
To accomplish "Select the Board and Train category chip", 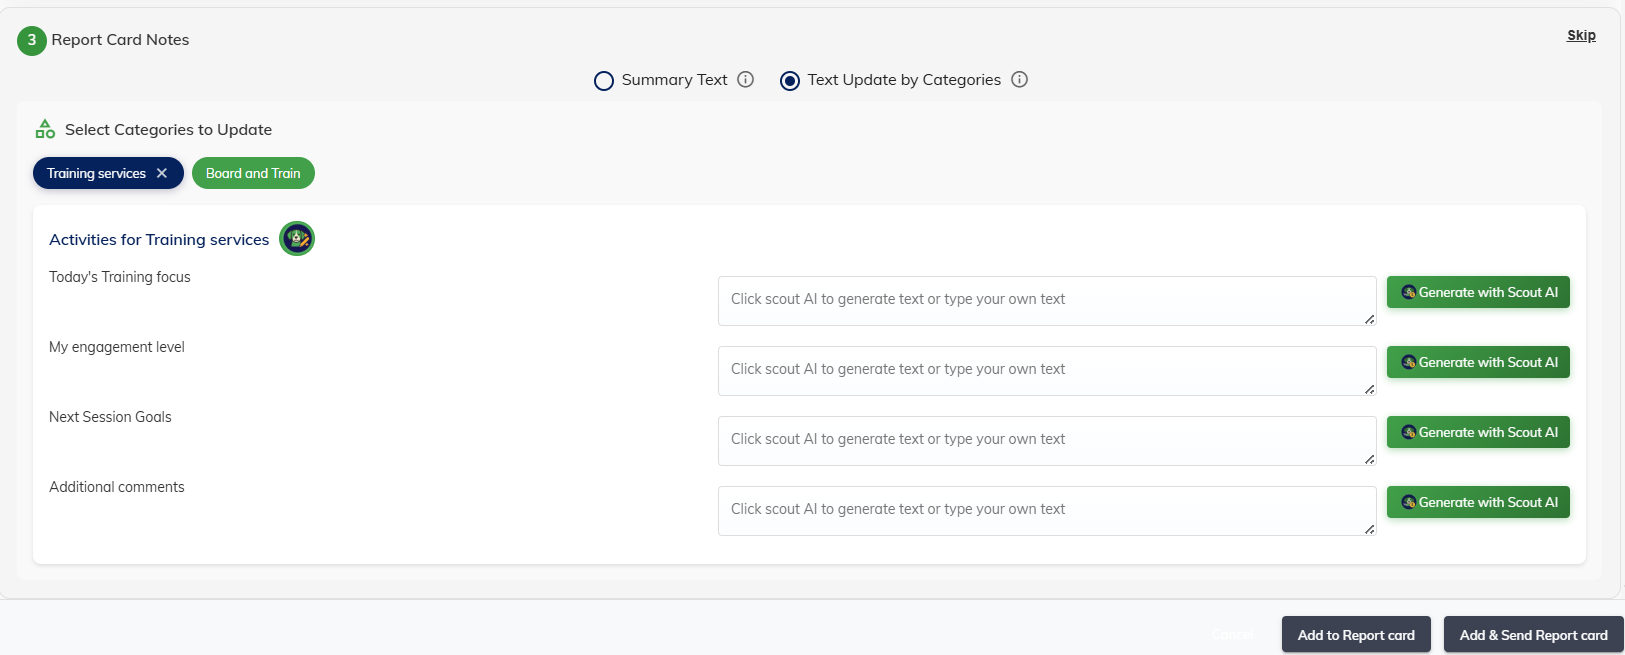I will pyautogui.click(x=253, y=173).
